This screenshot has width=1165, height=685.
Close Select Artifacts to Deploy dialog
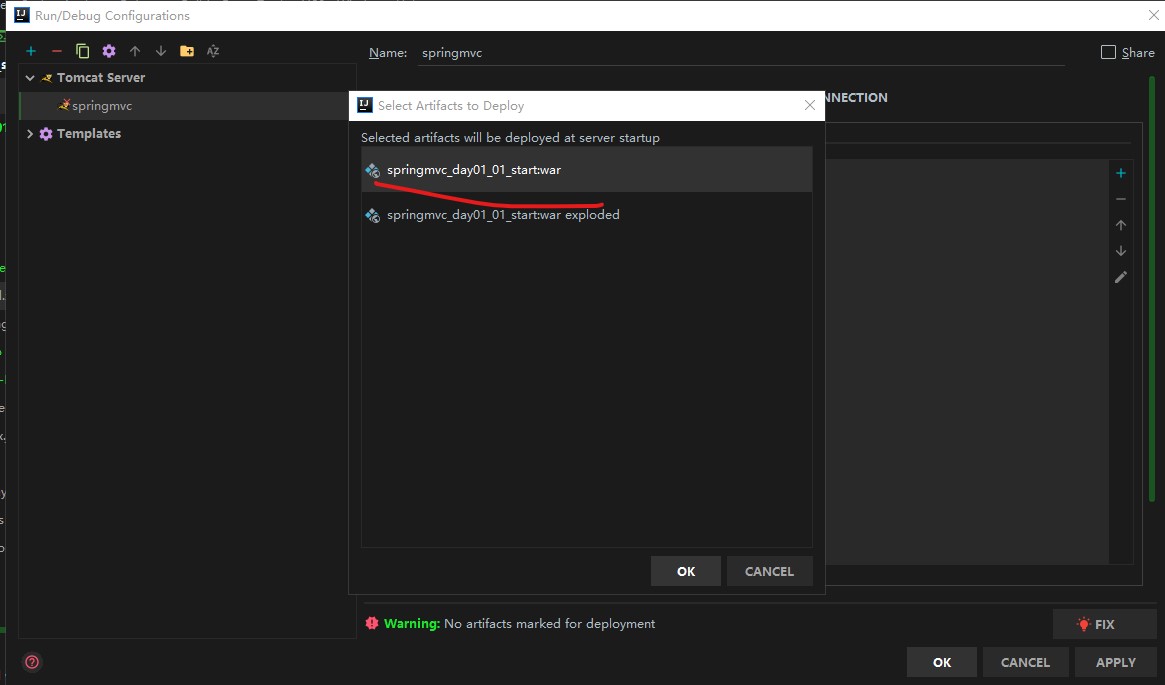[810, 105]
